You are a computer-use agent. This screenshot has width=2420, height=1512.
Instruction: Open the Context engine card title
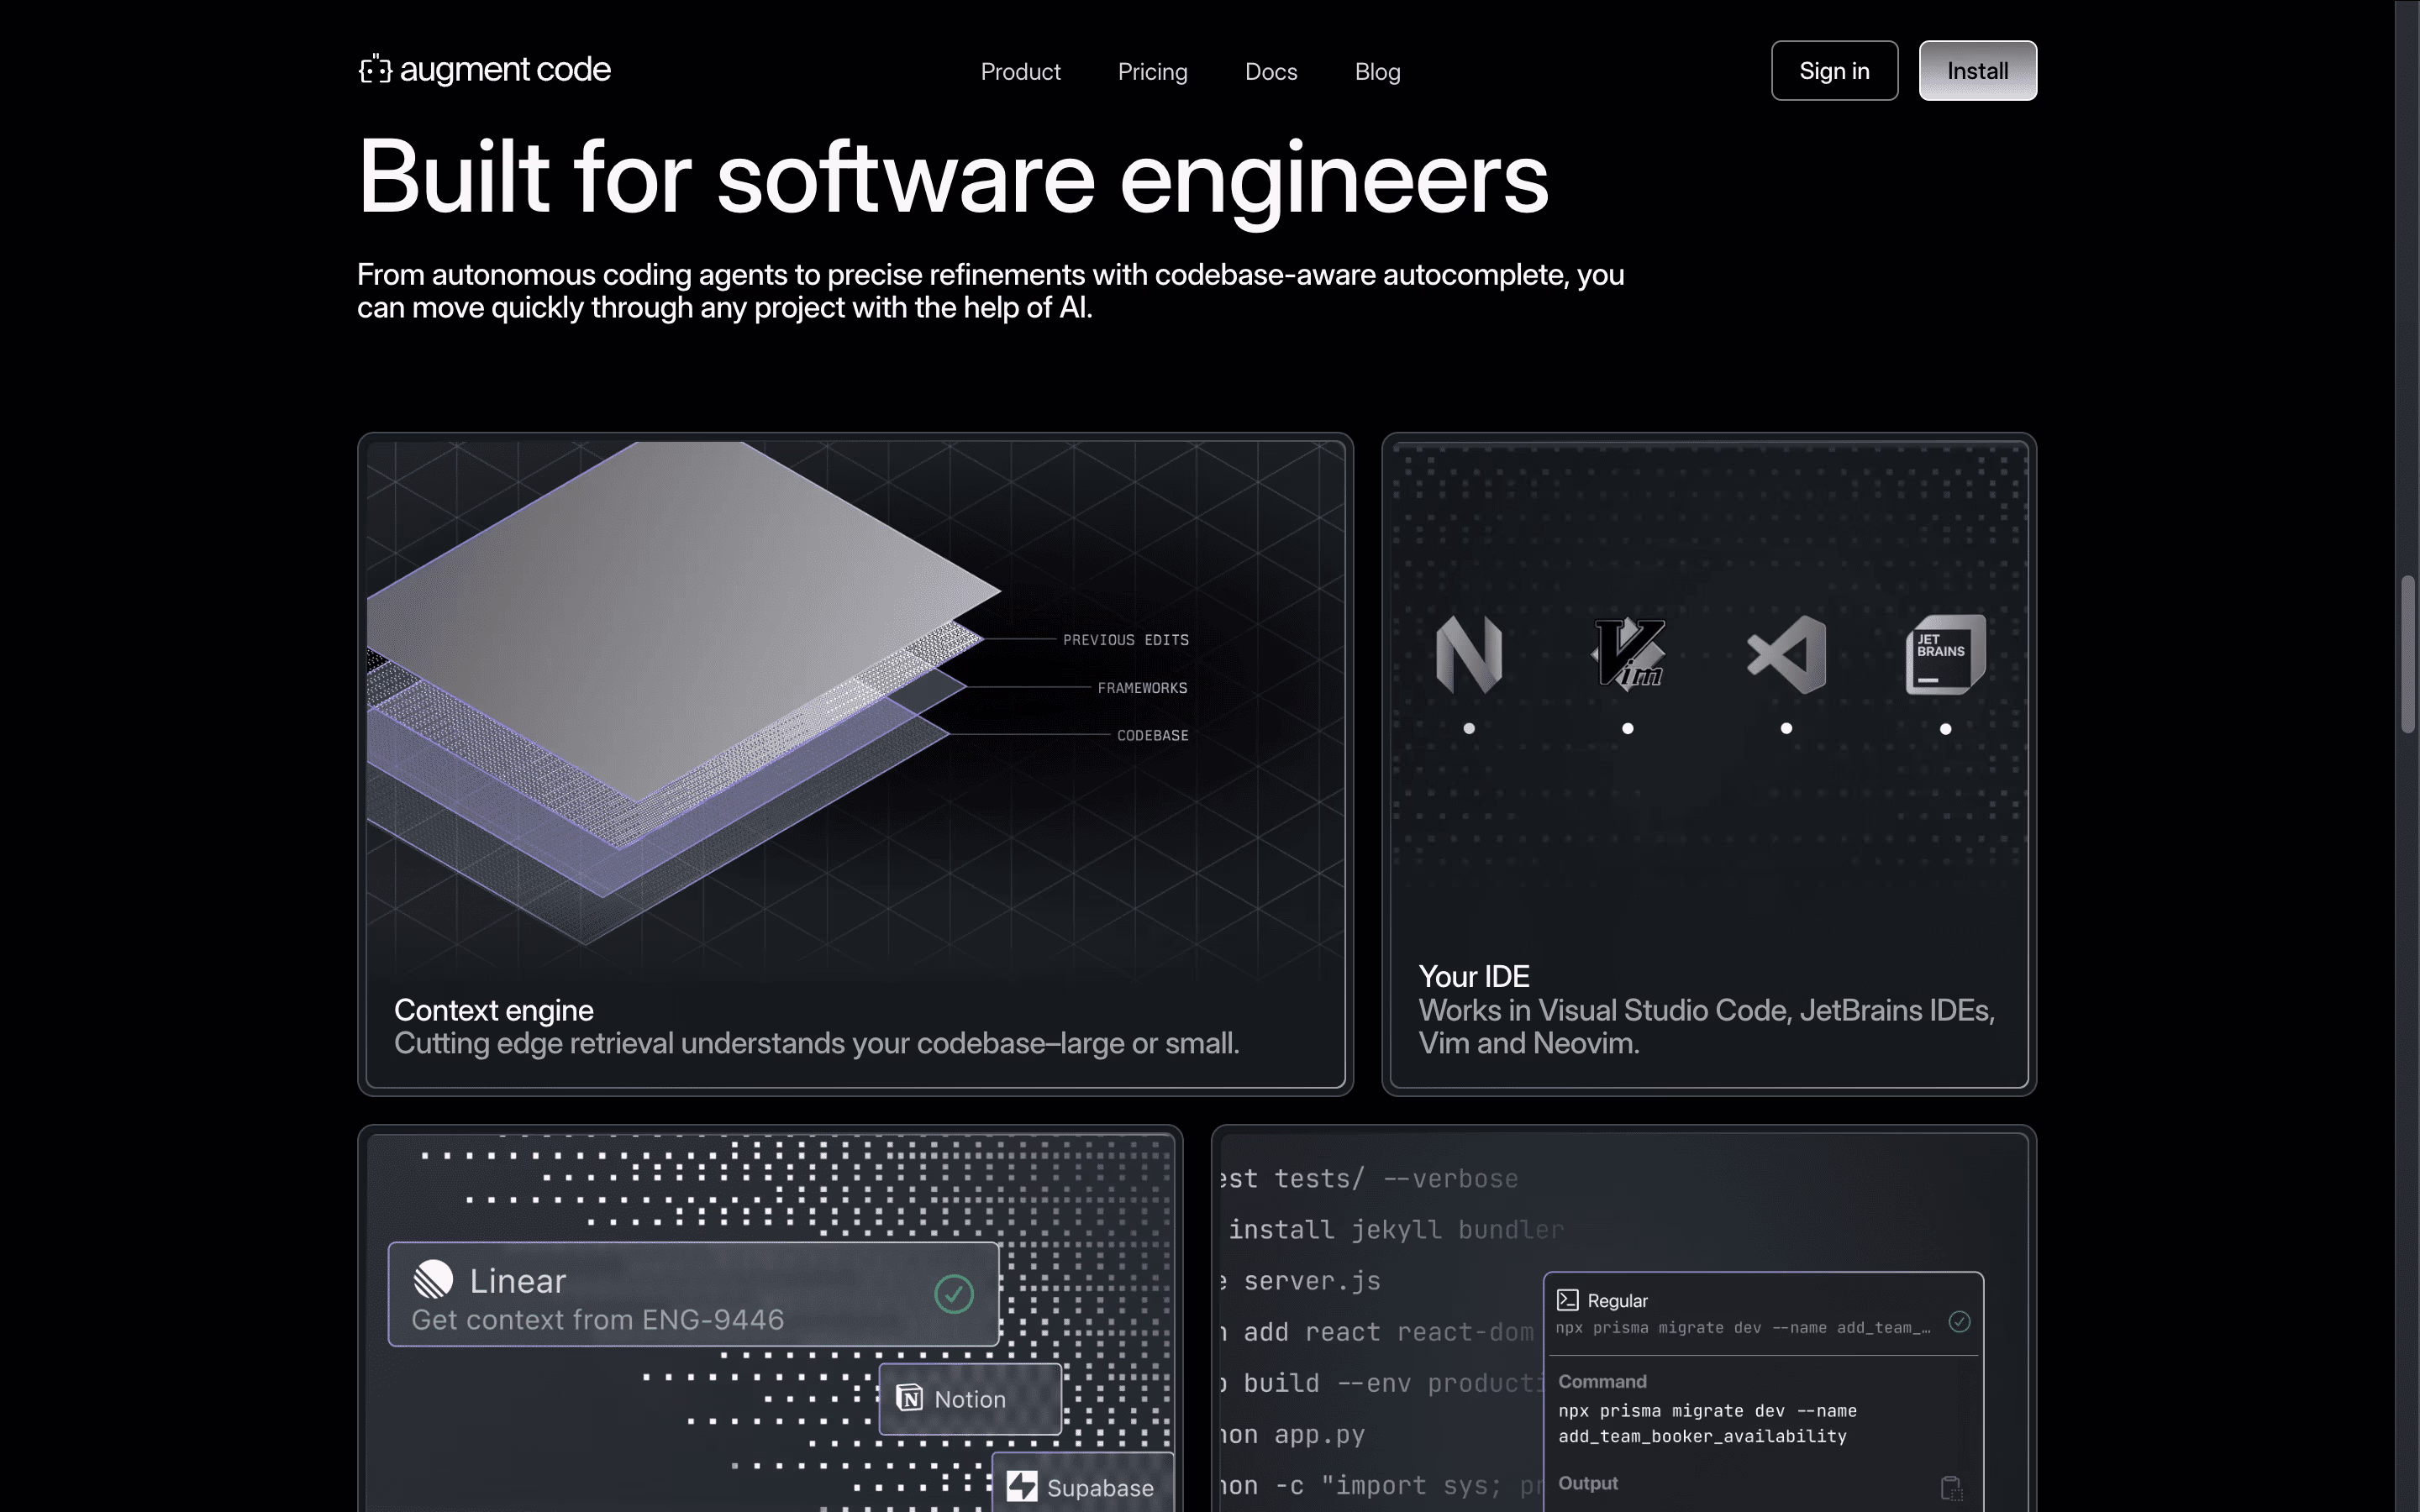[494, 1010]
